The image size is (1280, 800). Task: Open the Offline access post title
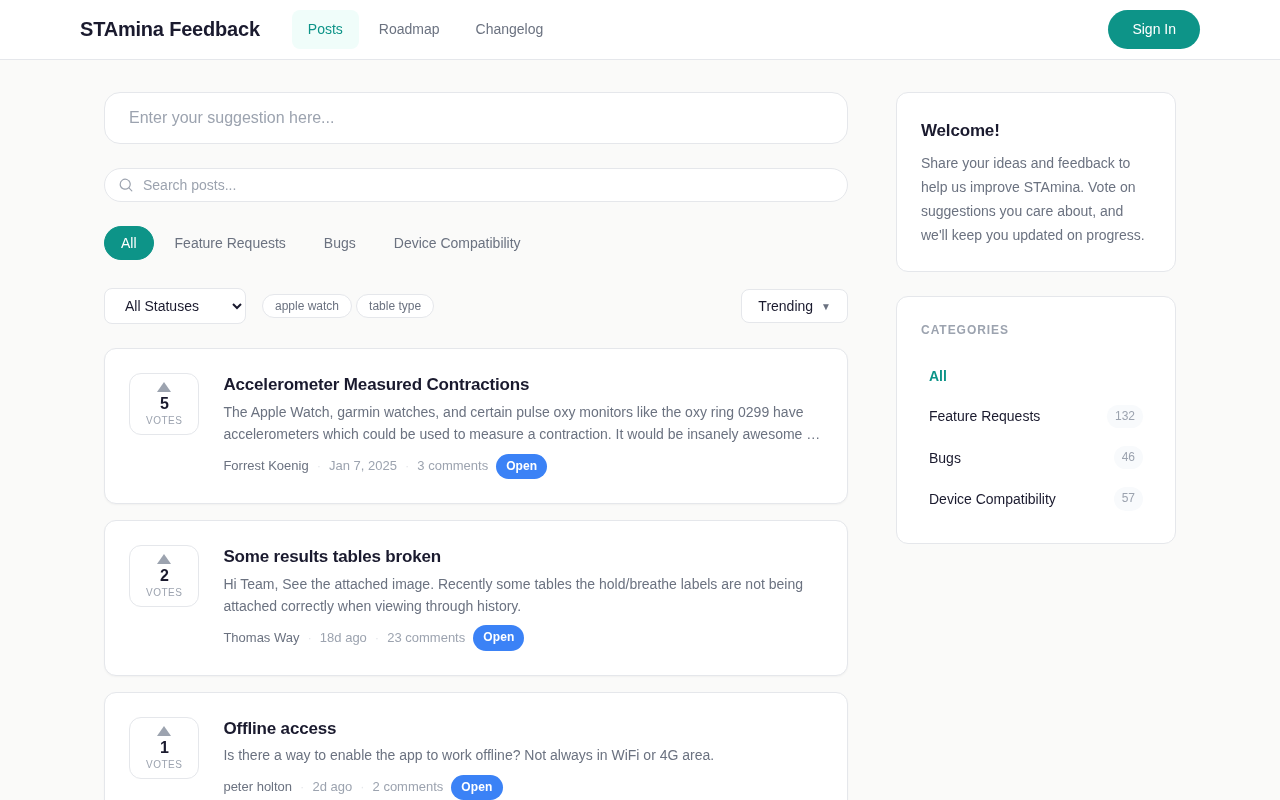click(280, 729)
